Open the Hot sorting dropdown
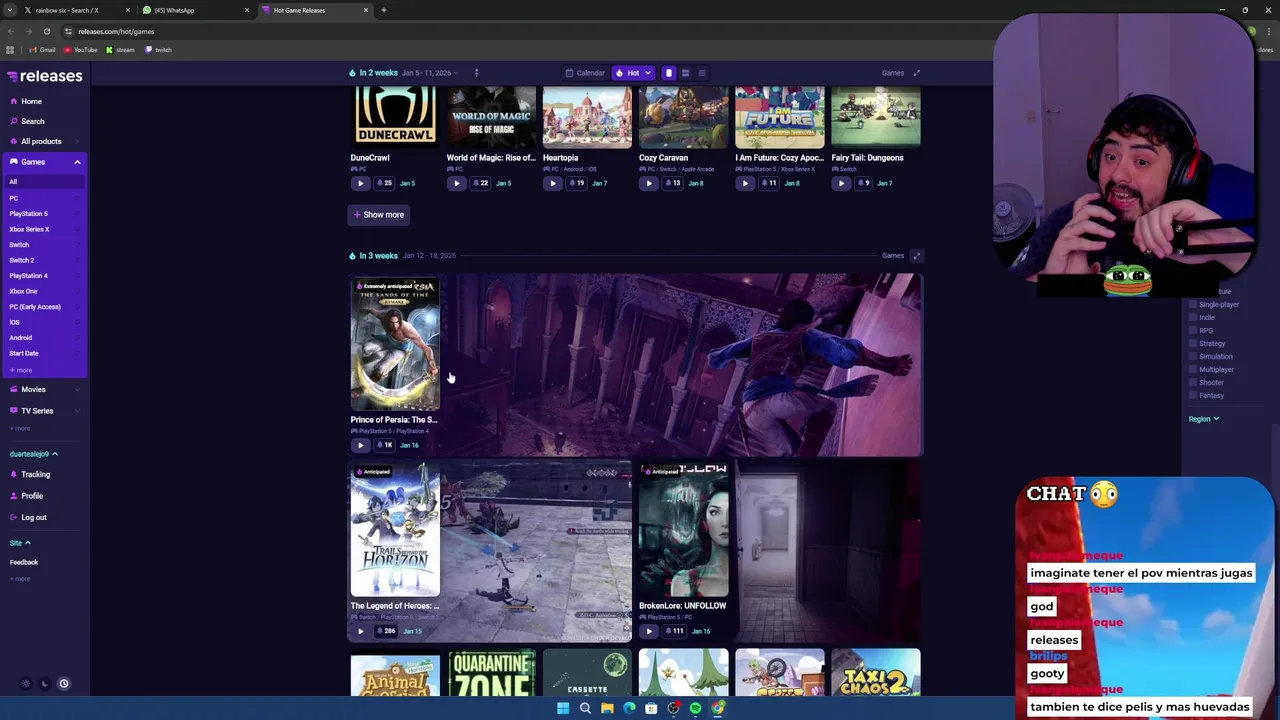Image resolution: width=1280 pixels, height=720 pixels. tap(633, 73)
